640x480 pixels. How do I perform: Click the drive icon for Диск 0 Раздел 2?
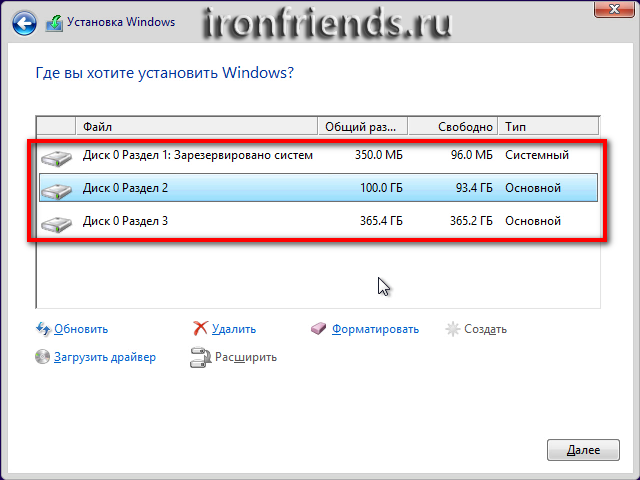click(x=57, y=188)
